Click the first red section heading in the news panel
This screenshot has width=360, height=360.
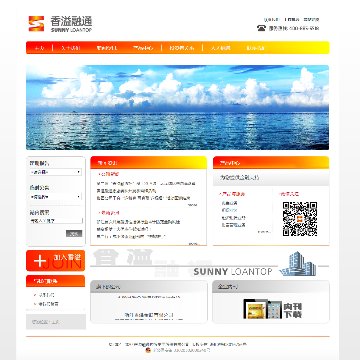pos(108,174)
